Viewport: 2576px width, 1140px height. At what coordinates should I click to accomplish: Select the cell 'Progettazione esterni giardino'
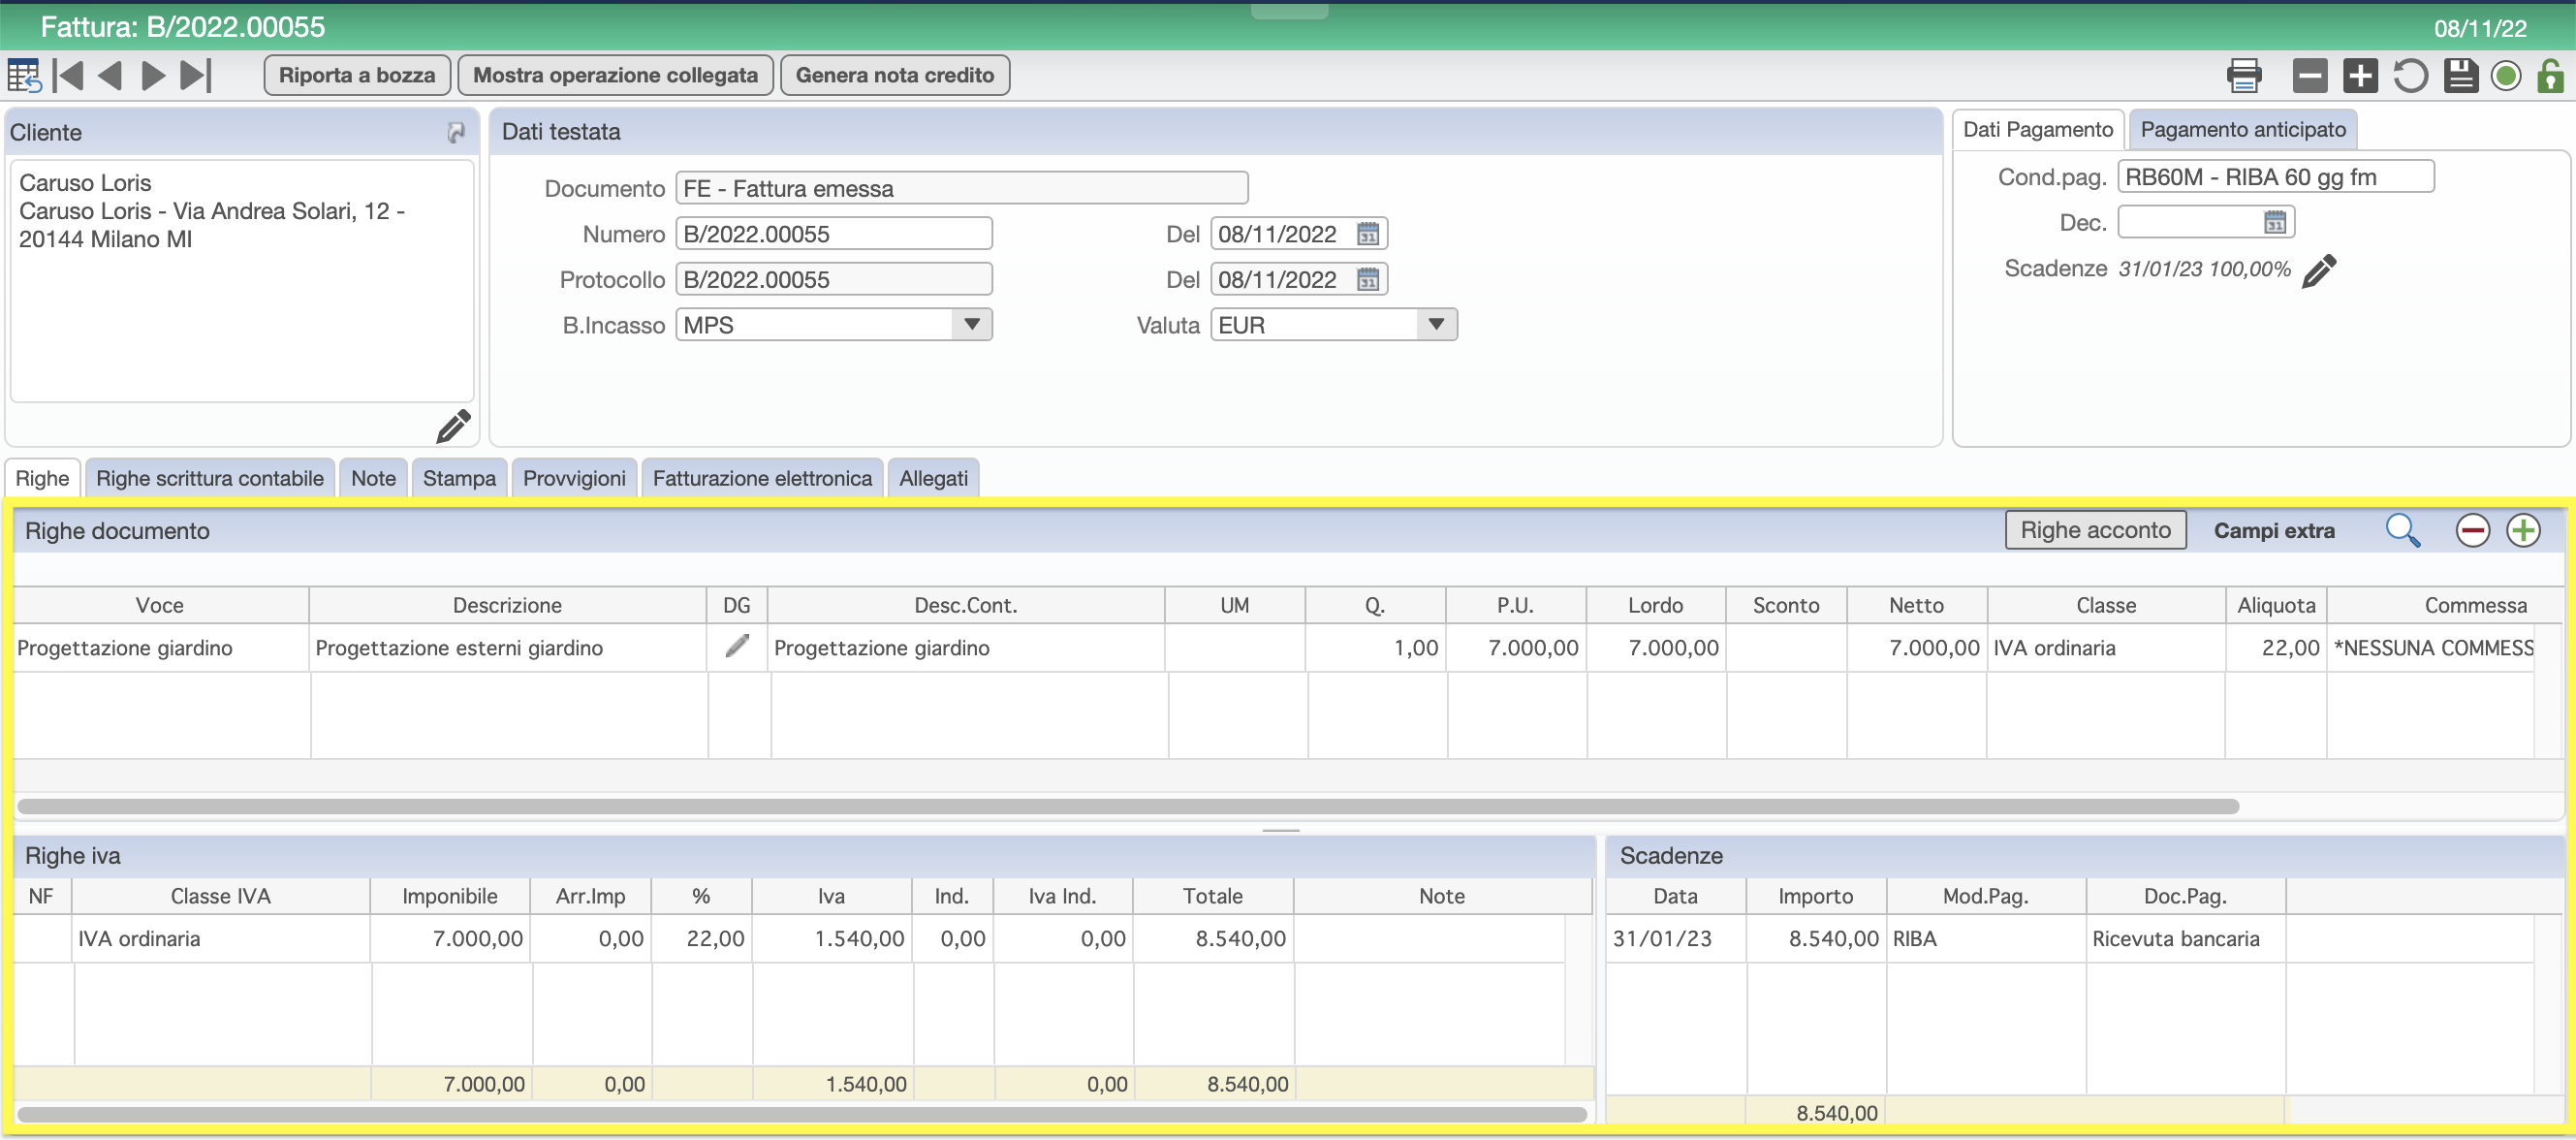(508, 648)
